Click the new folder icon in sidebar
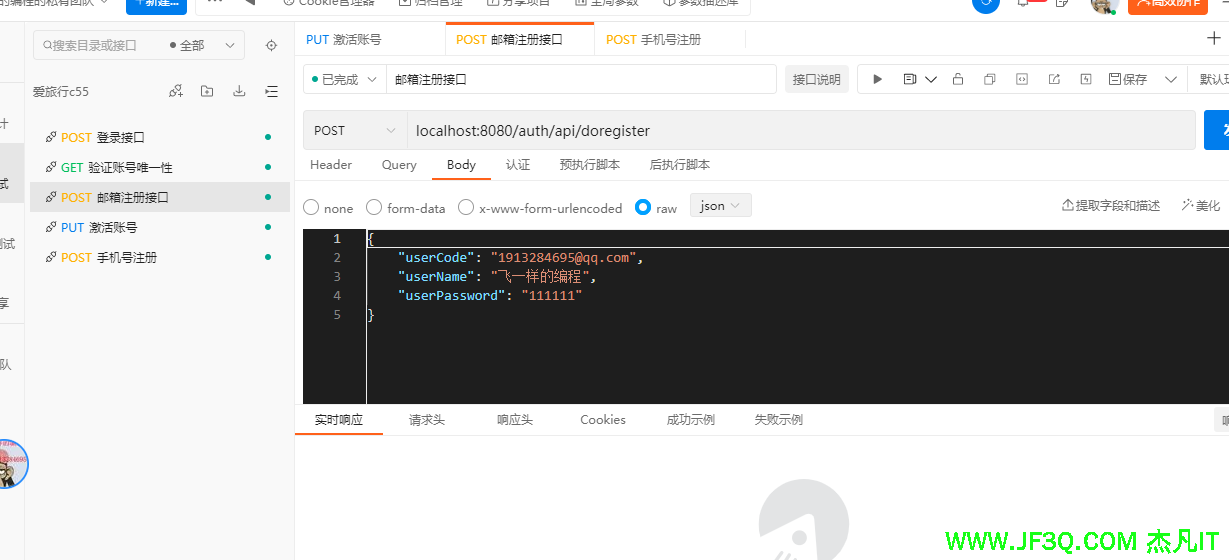Image resolution: width=1229 pixels, height=560 pixels. [x=207, y=91]
